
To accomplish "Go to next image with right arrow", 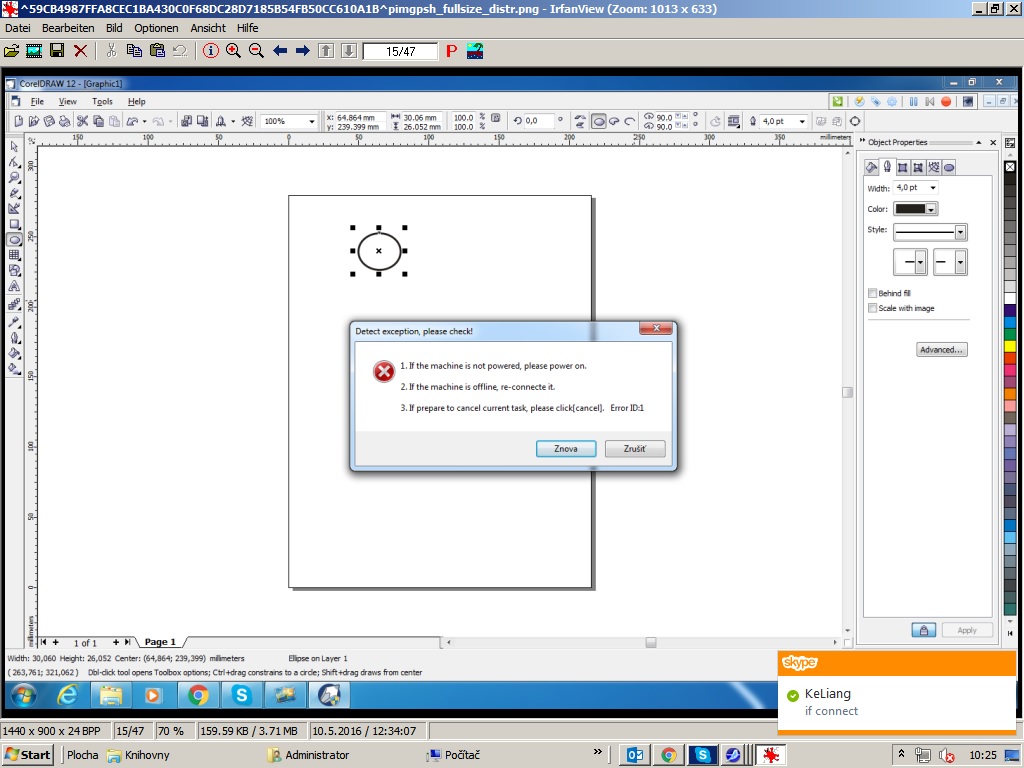I will pos(303,51).
